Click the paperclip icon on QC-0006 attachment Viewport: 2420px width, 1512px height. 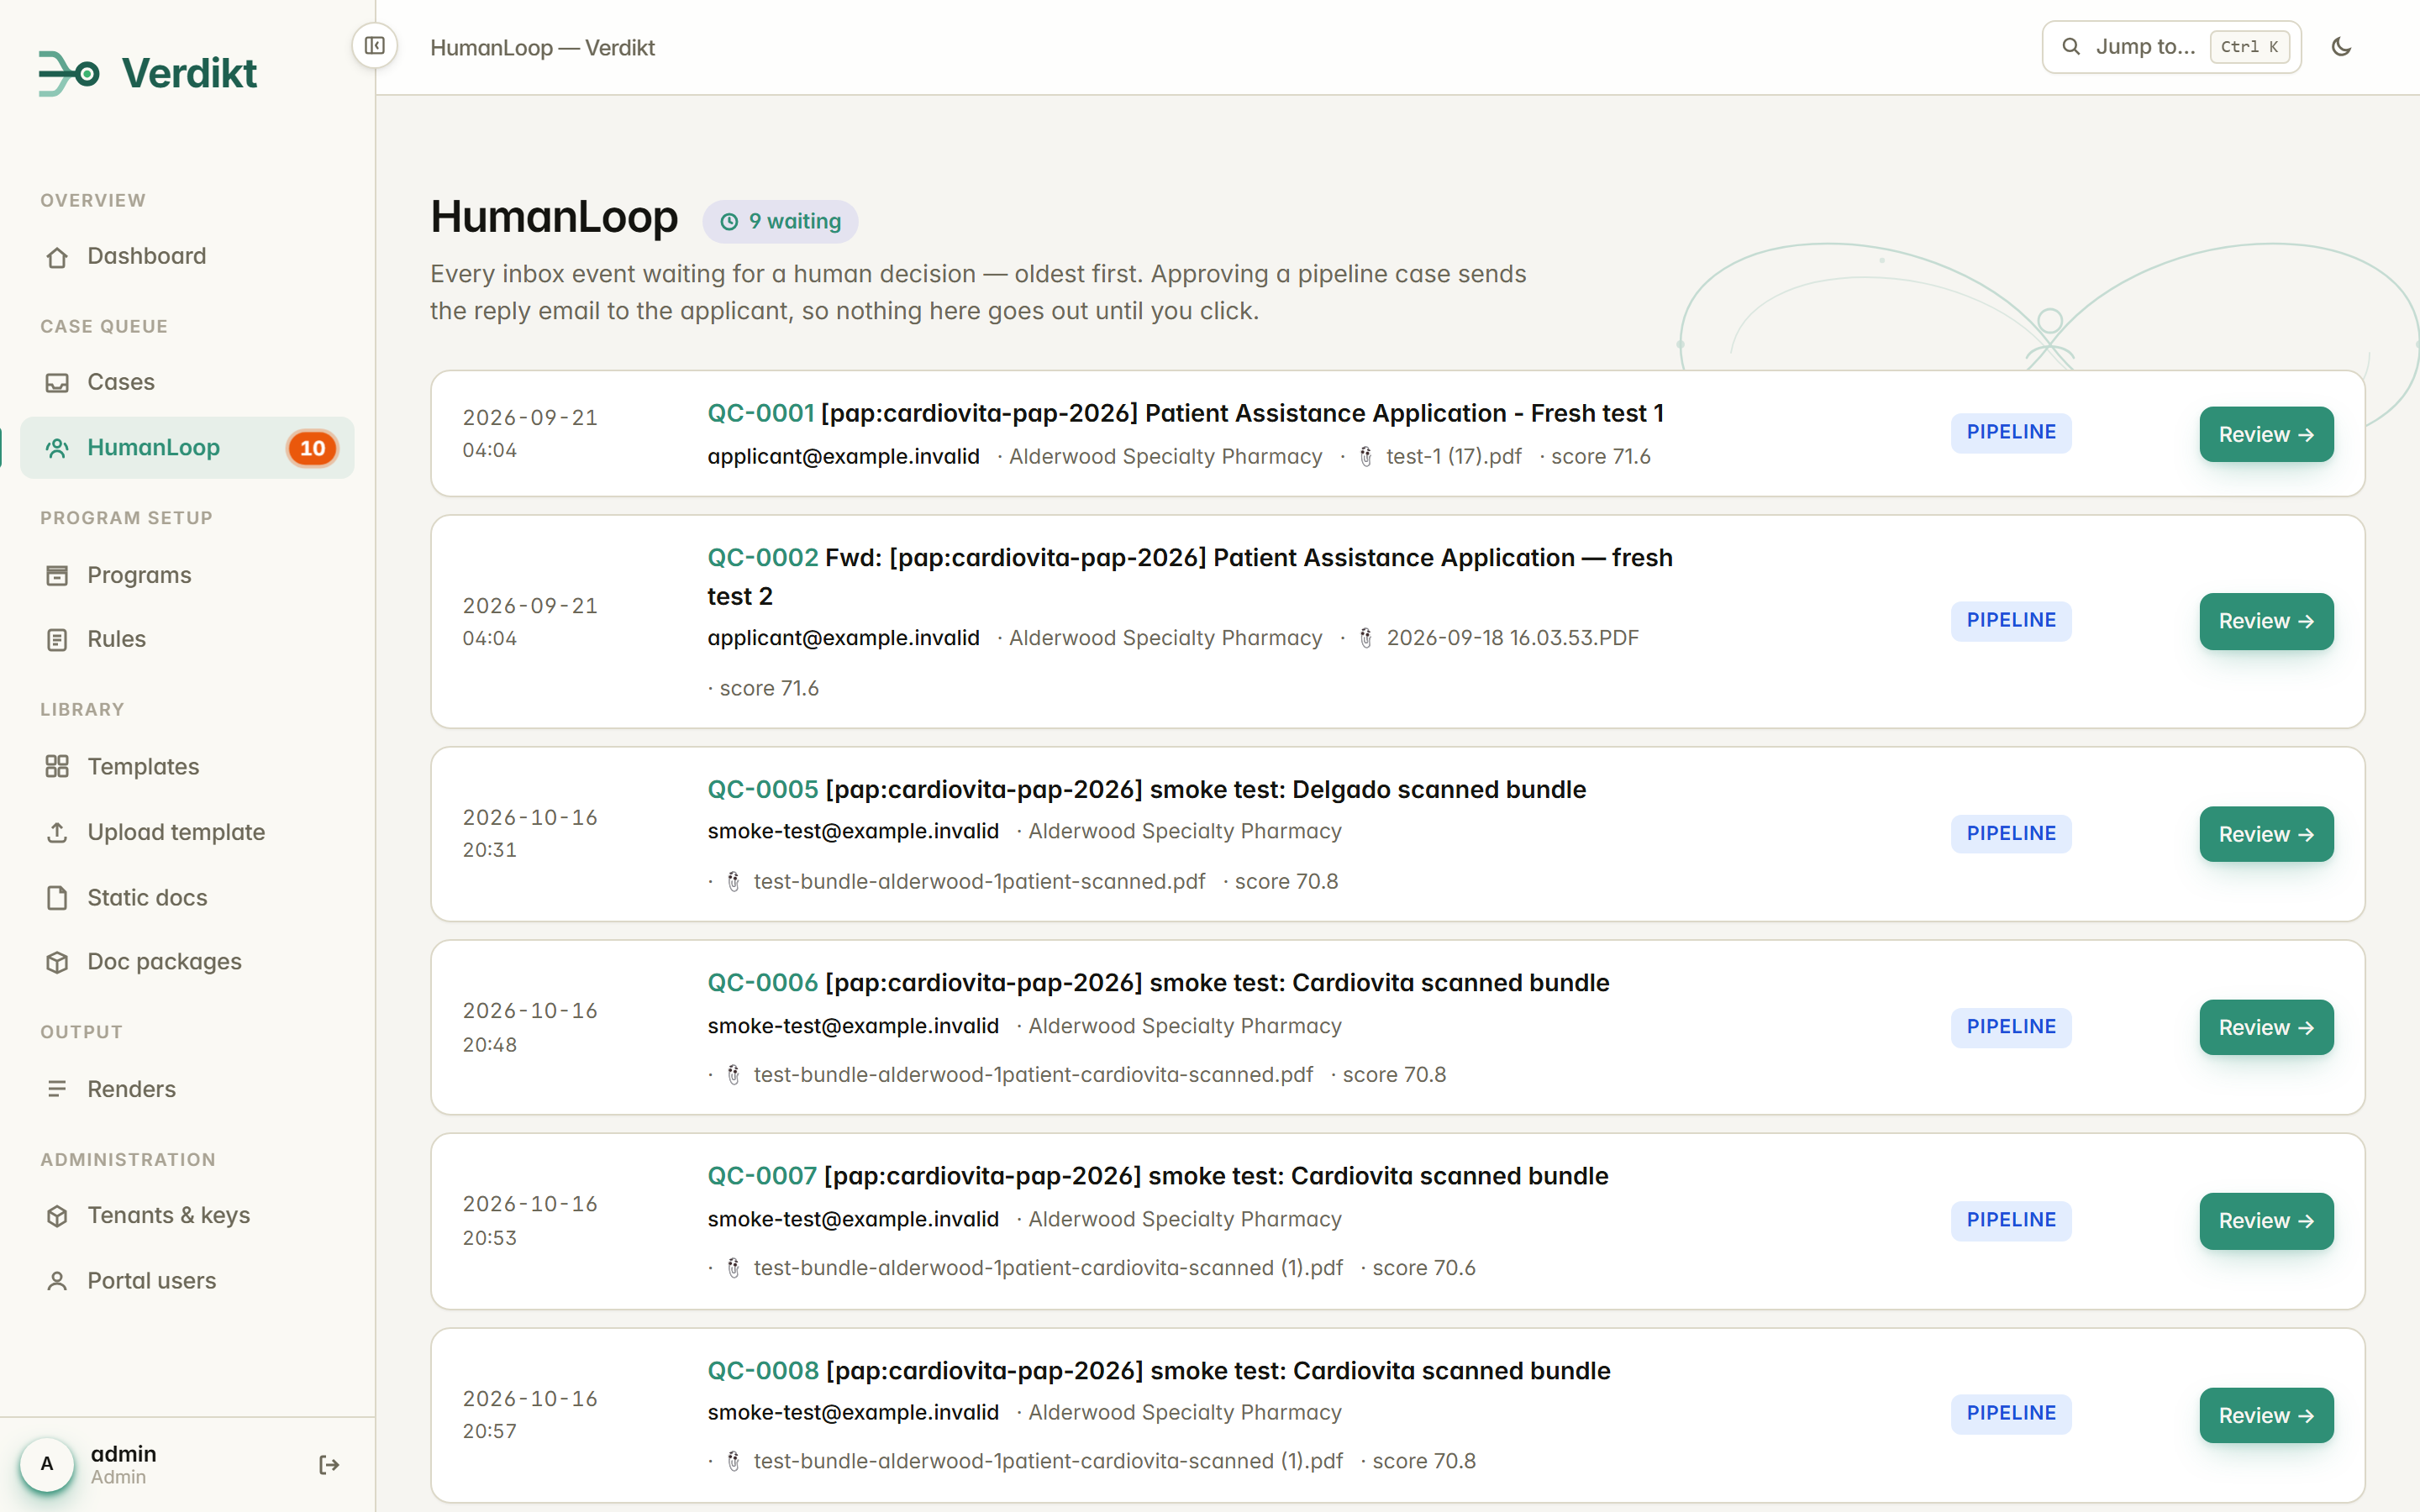click(733, 1074)
